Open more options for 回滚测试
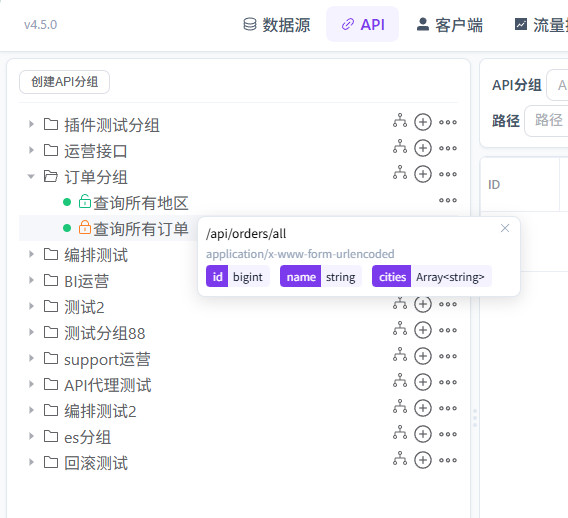 448,461
